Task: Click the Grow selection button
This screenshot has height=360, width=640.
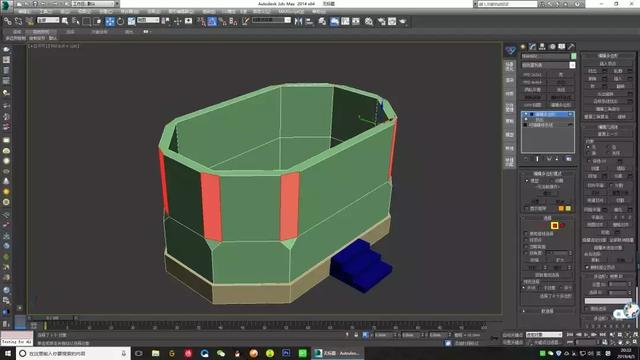Action: pos(560,260)
